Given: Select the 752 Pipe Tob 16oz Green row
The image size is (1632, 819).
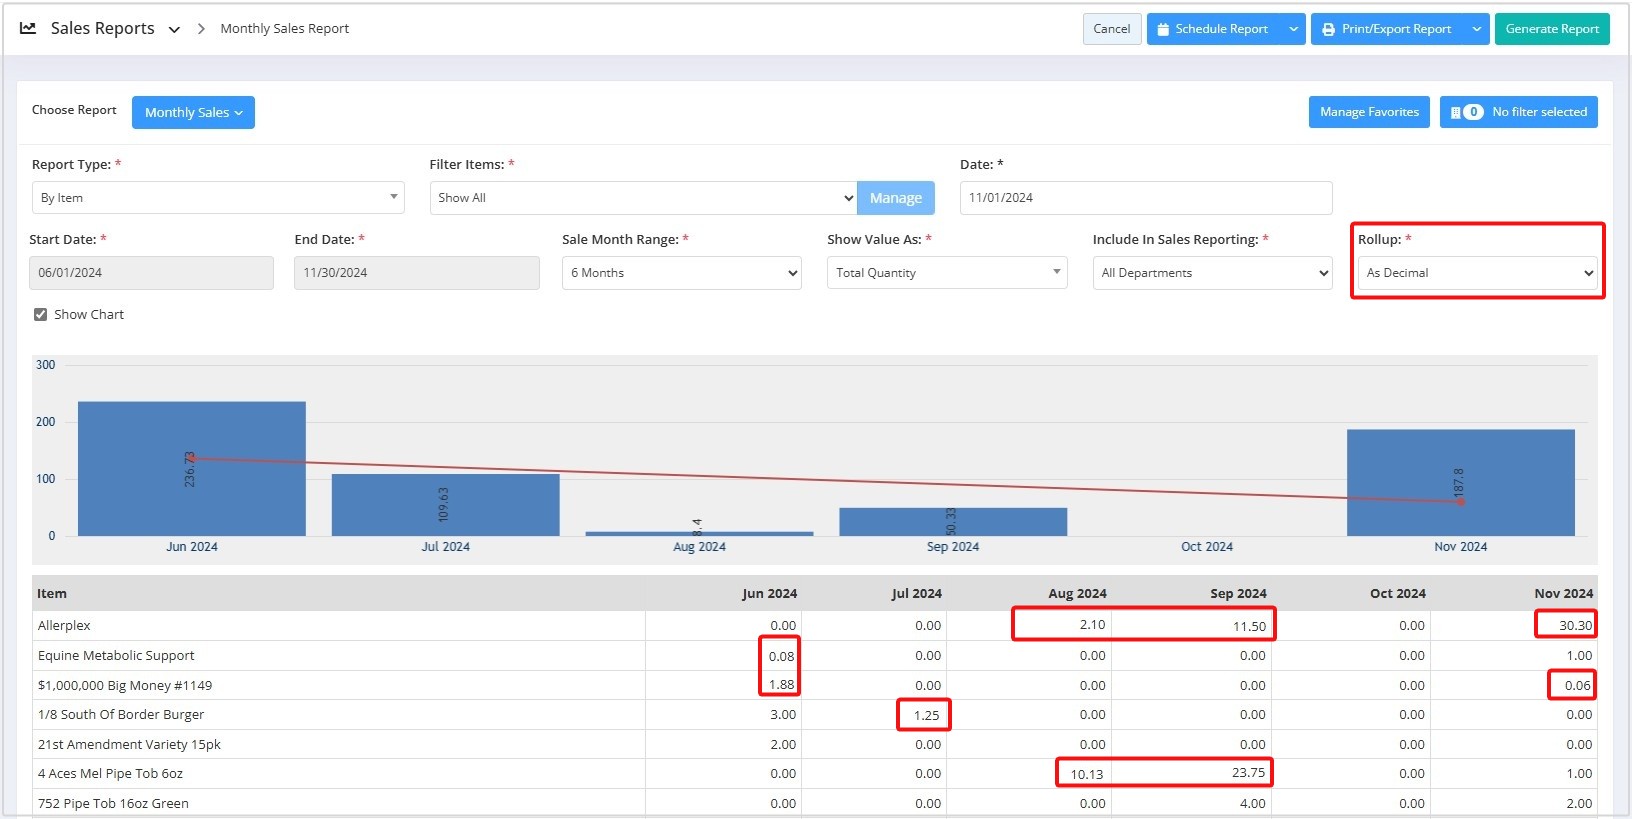Looking at the screenshot, I should 815,804.
